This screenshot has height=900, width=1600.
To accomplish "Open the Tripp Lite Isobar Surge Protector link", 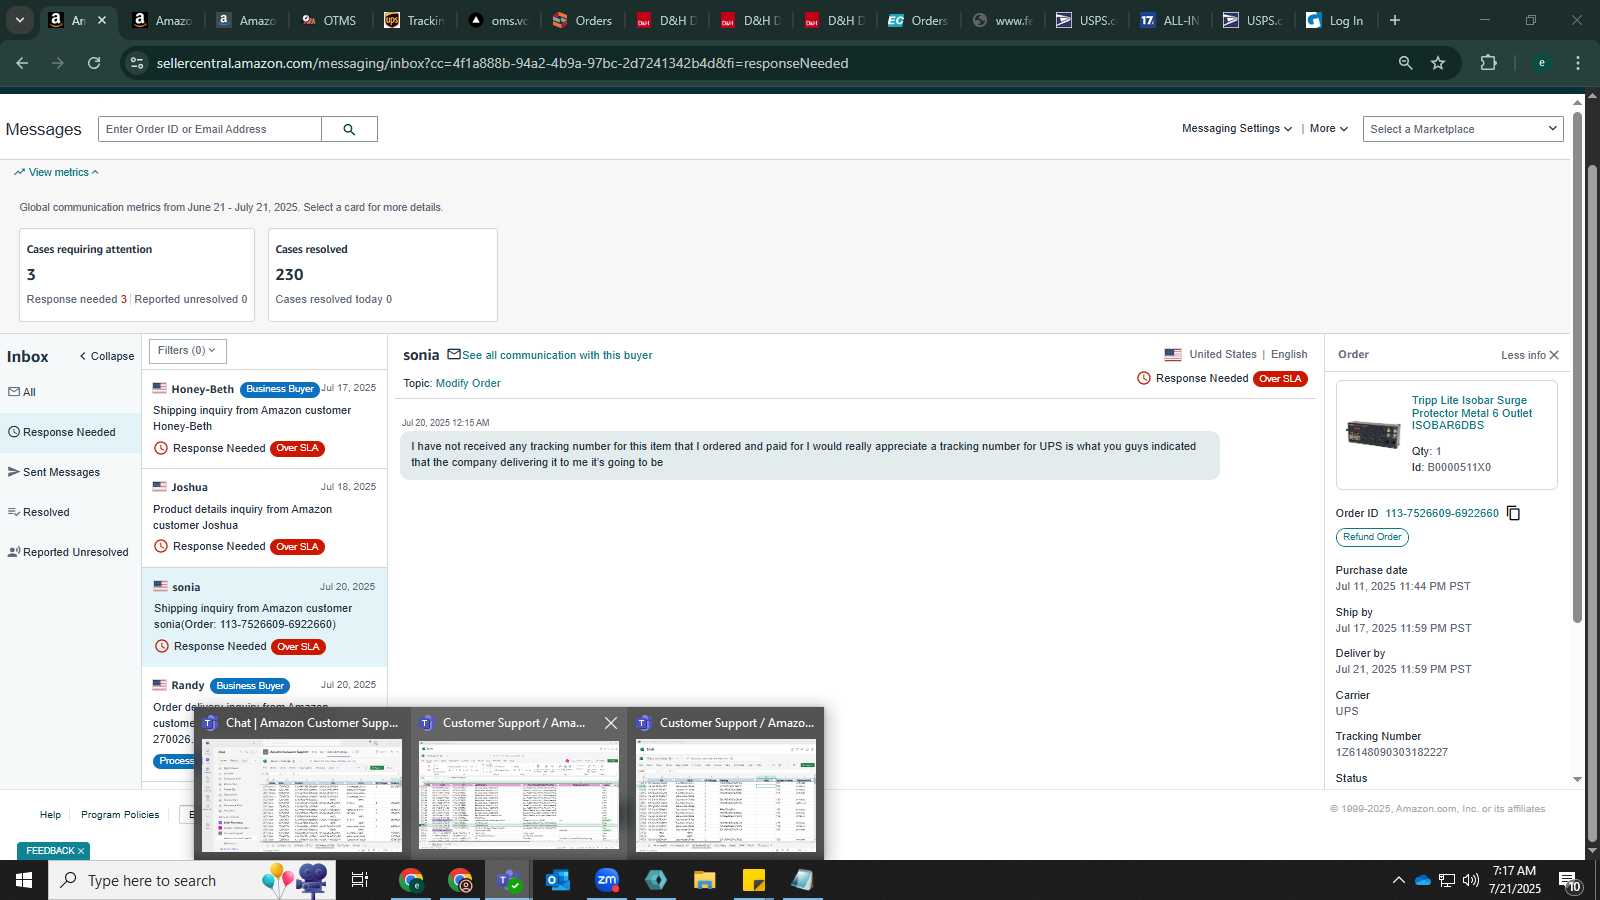I will [1472, 413].
